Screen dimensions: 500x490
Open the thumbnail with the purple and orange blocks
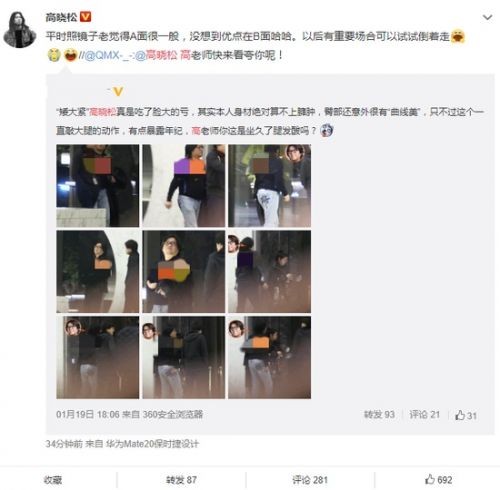[x=184, y=186]
